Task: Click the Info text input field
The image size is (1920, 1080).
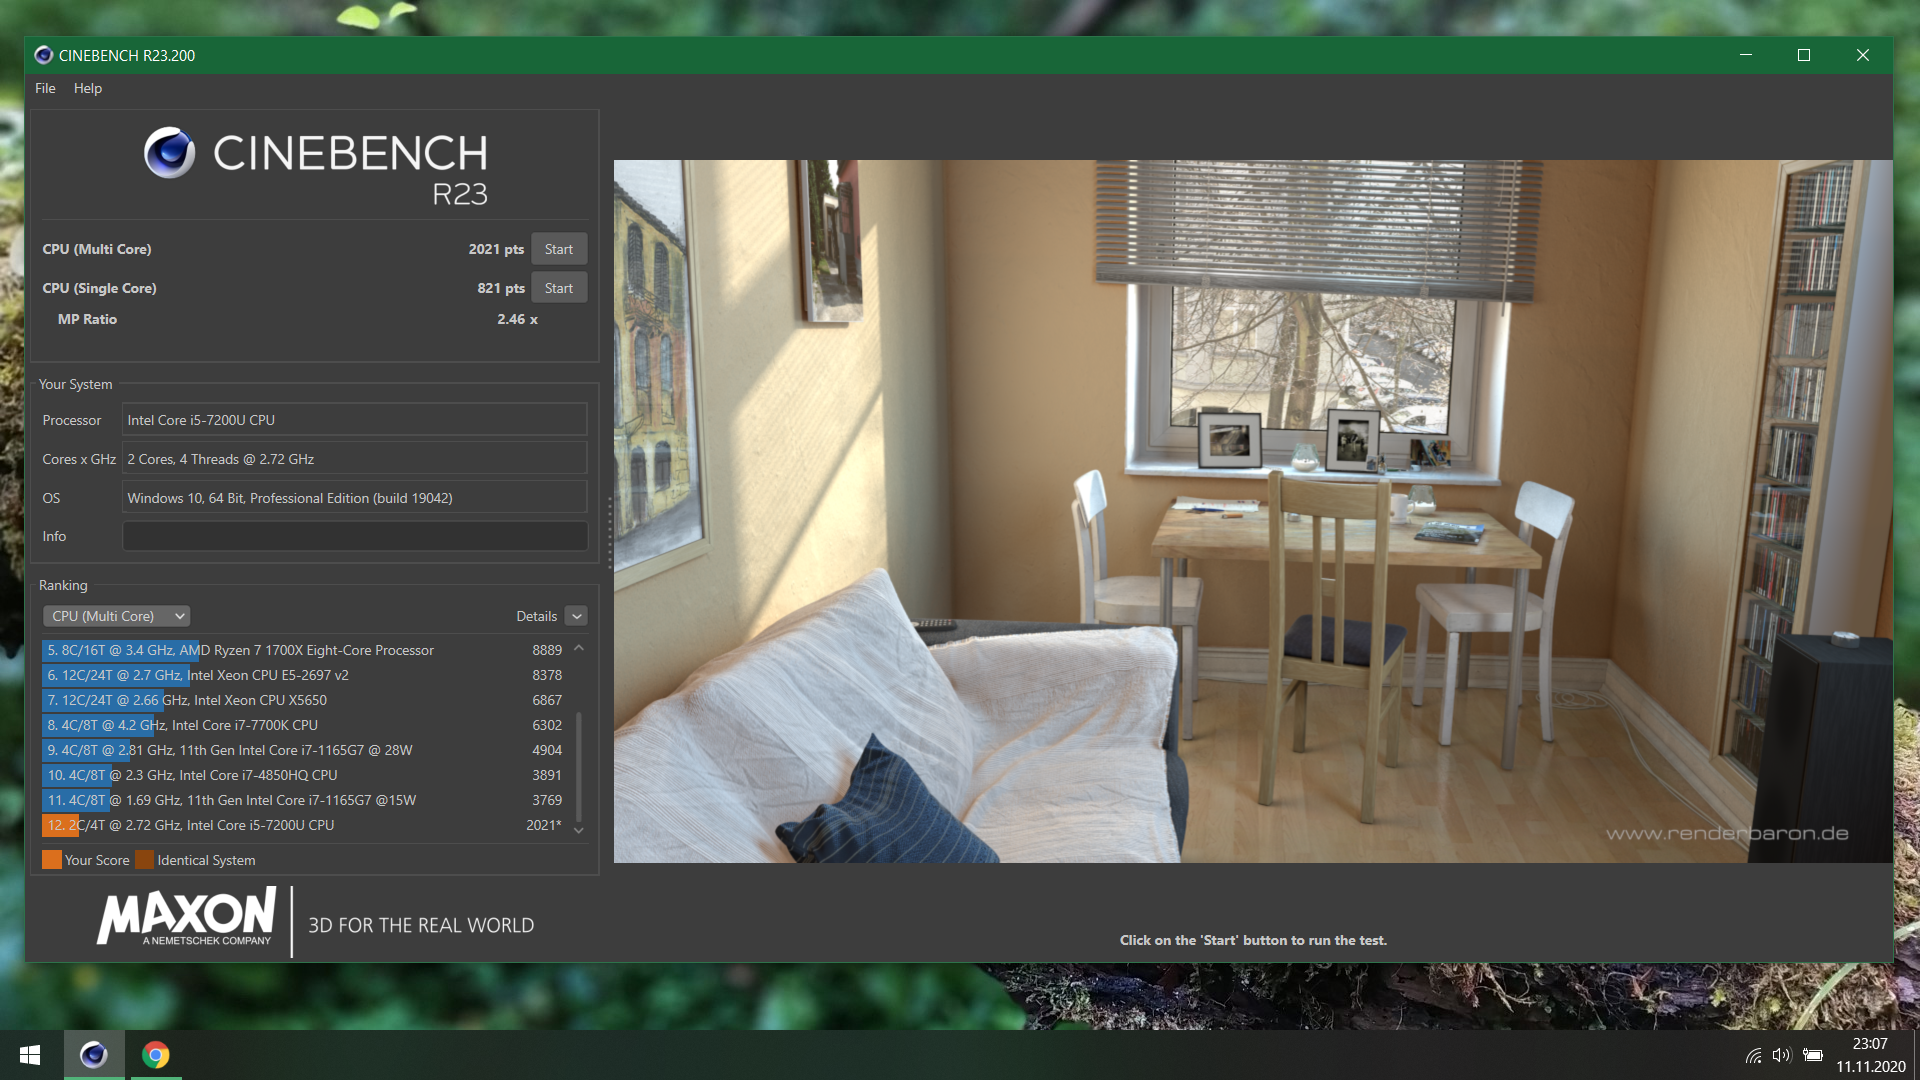Action: (x=354, y=536)
